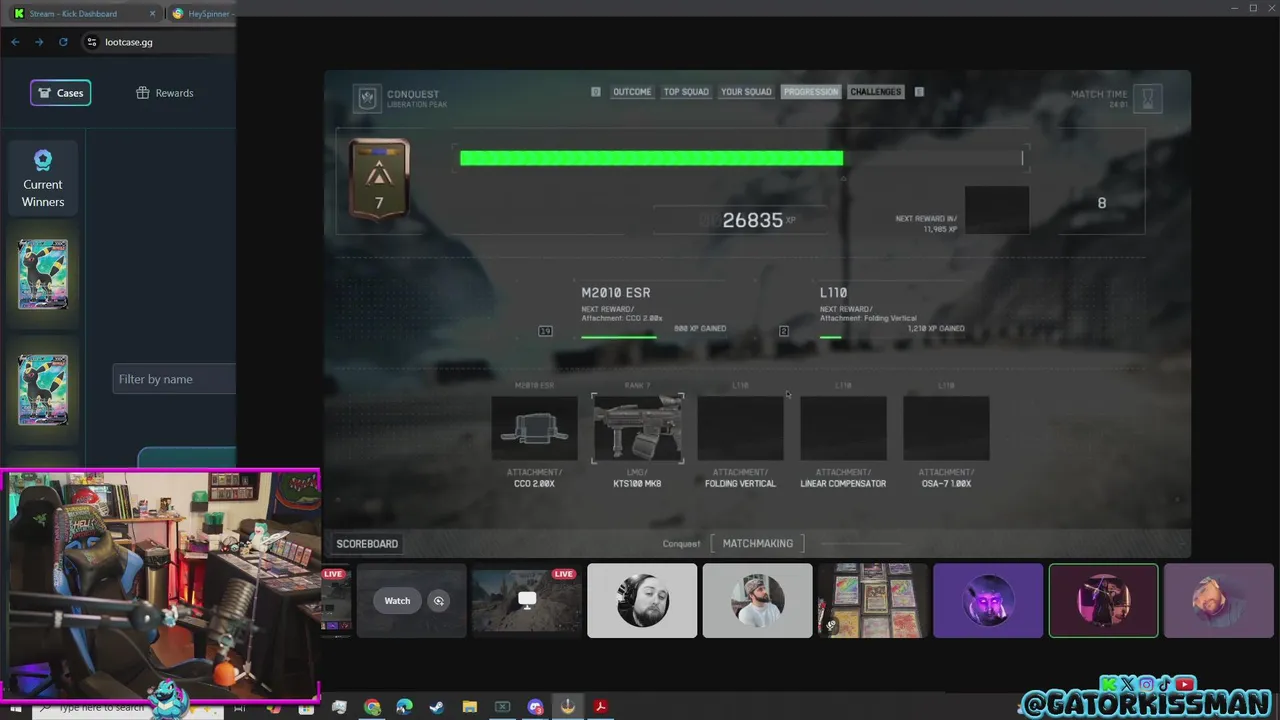Open the Scoreboard
Screen dimensions: 1280x720
[367, 544]
